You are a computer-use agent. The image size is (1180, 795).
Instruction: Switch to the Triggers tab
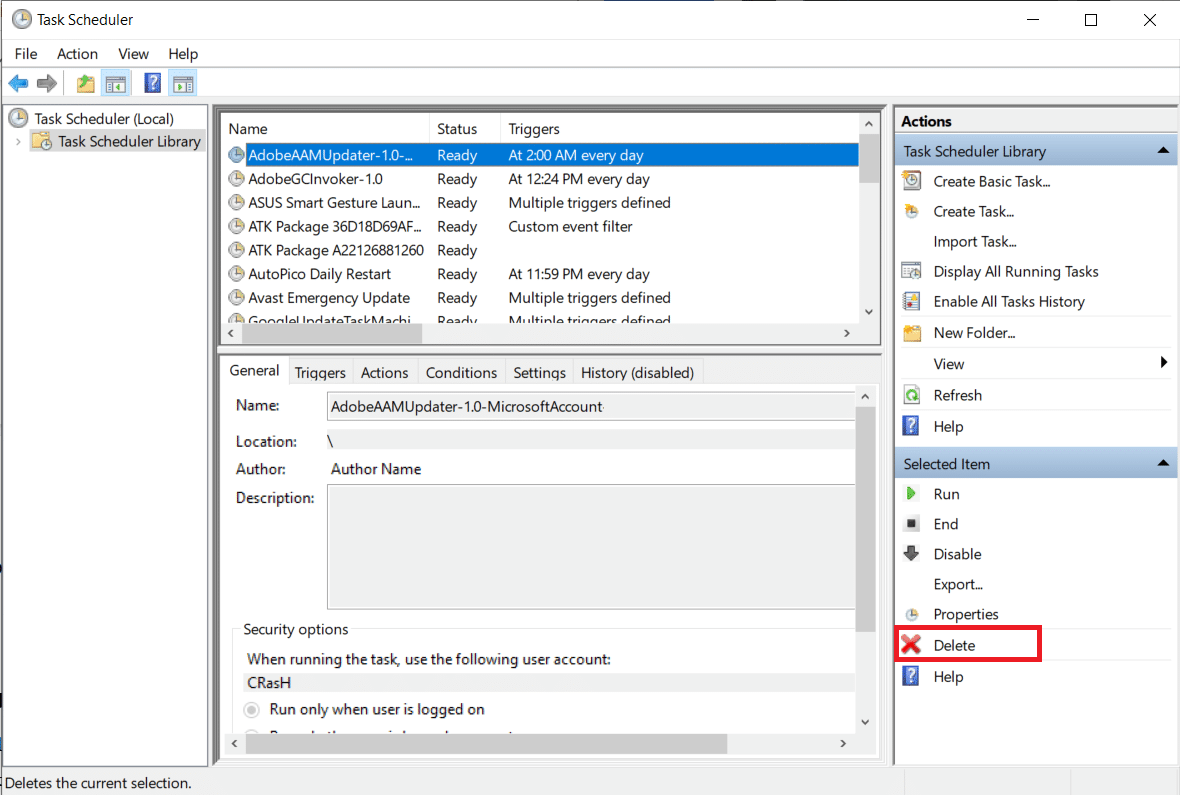coord(320,372)
